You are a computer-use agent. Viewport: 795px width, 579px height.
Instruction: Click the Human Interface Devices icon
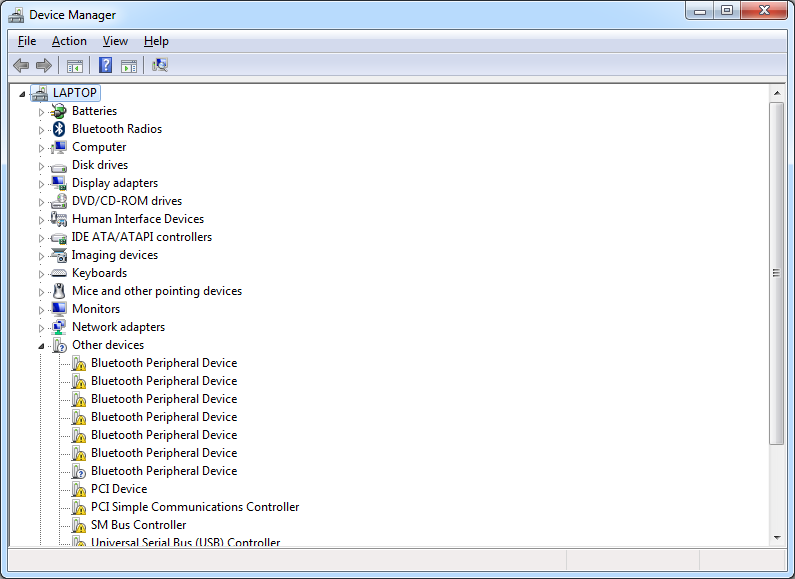tap(59, 219)
